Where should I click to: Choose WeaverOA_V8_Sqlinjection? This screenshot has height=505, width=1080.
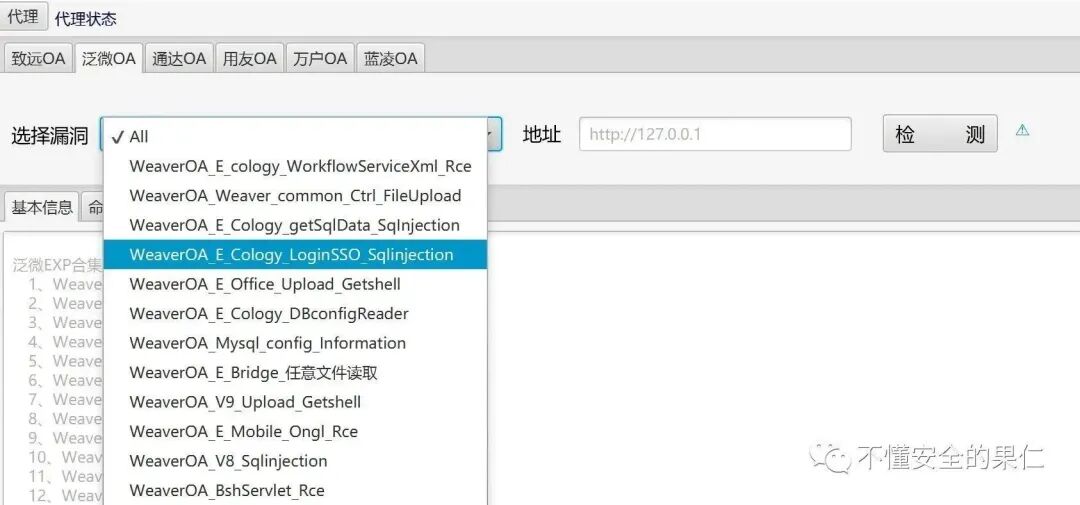click(x=295, y=461)
